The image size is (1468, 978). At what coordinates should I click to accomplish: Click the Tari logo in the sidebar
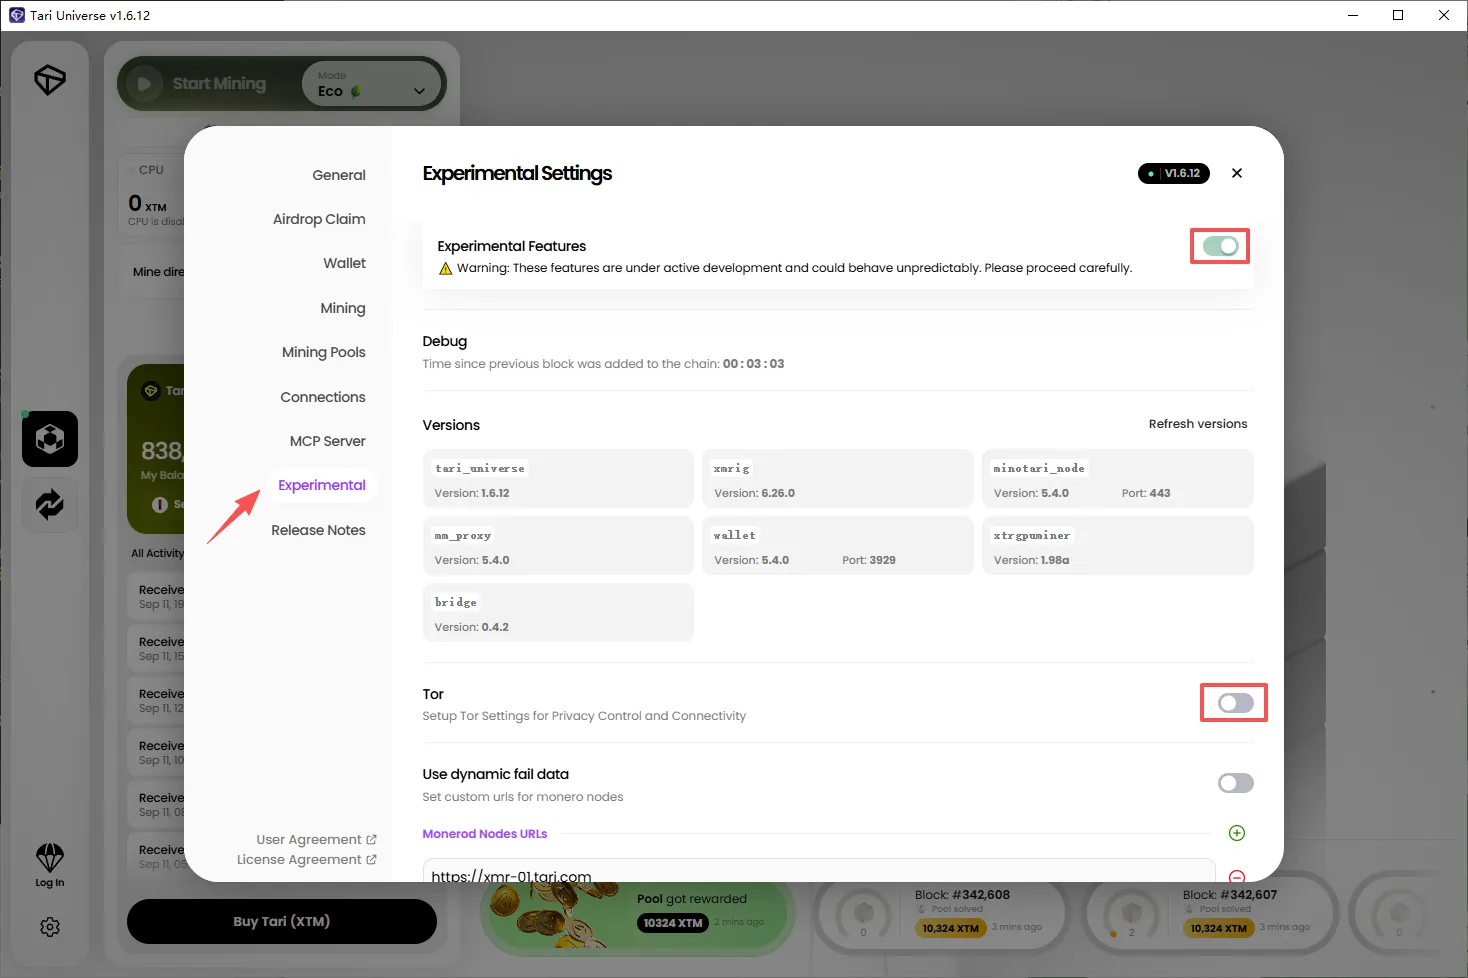point(50,80)
